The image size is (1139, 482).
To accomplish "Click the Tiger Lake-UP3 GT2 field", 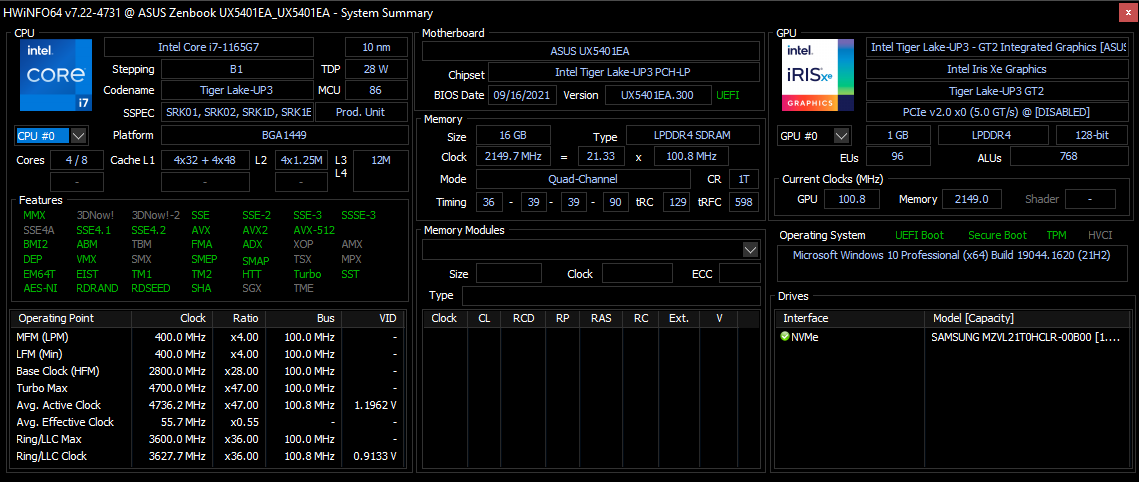I will (x=997, y=91).
